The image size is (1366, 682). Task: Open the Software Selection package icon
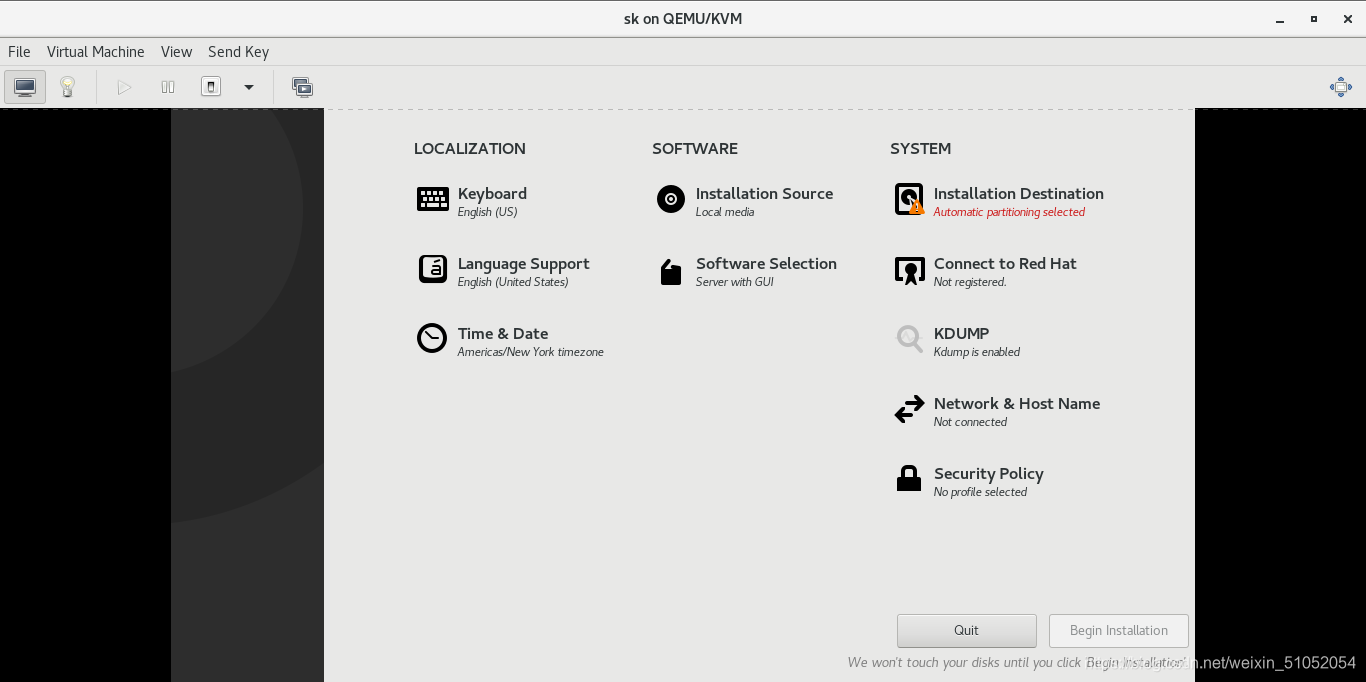coord(671,271)
